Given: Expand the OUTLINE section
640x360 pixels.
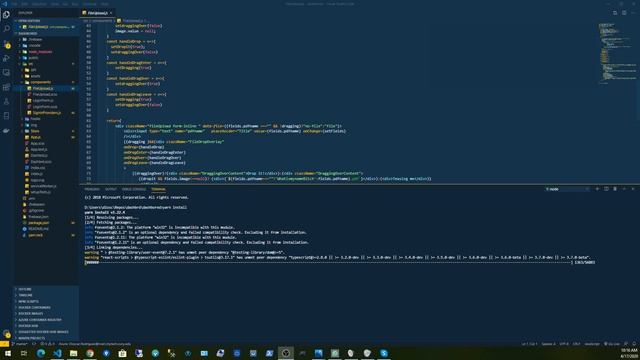Looking at the screenshot, I should [x=46, y=289].
